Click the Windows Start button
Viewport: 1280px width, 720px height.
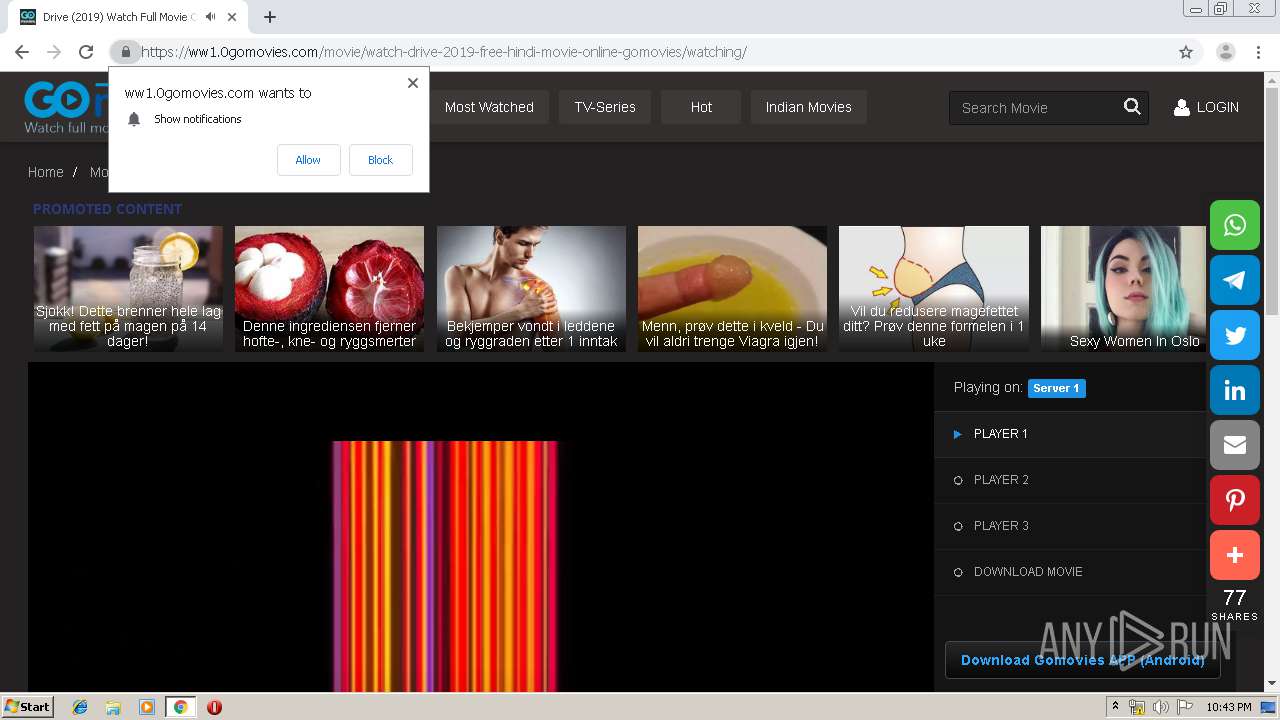[28, 707]
